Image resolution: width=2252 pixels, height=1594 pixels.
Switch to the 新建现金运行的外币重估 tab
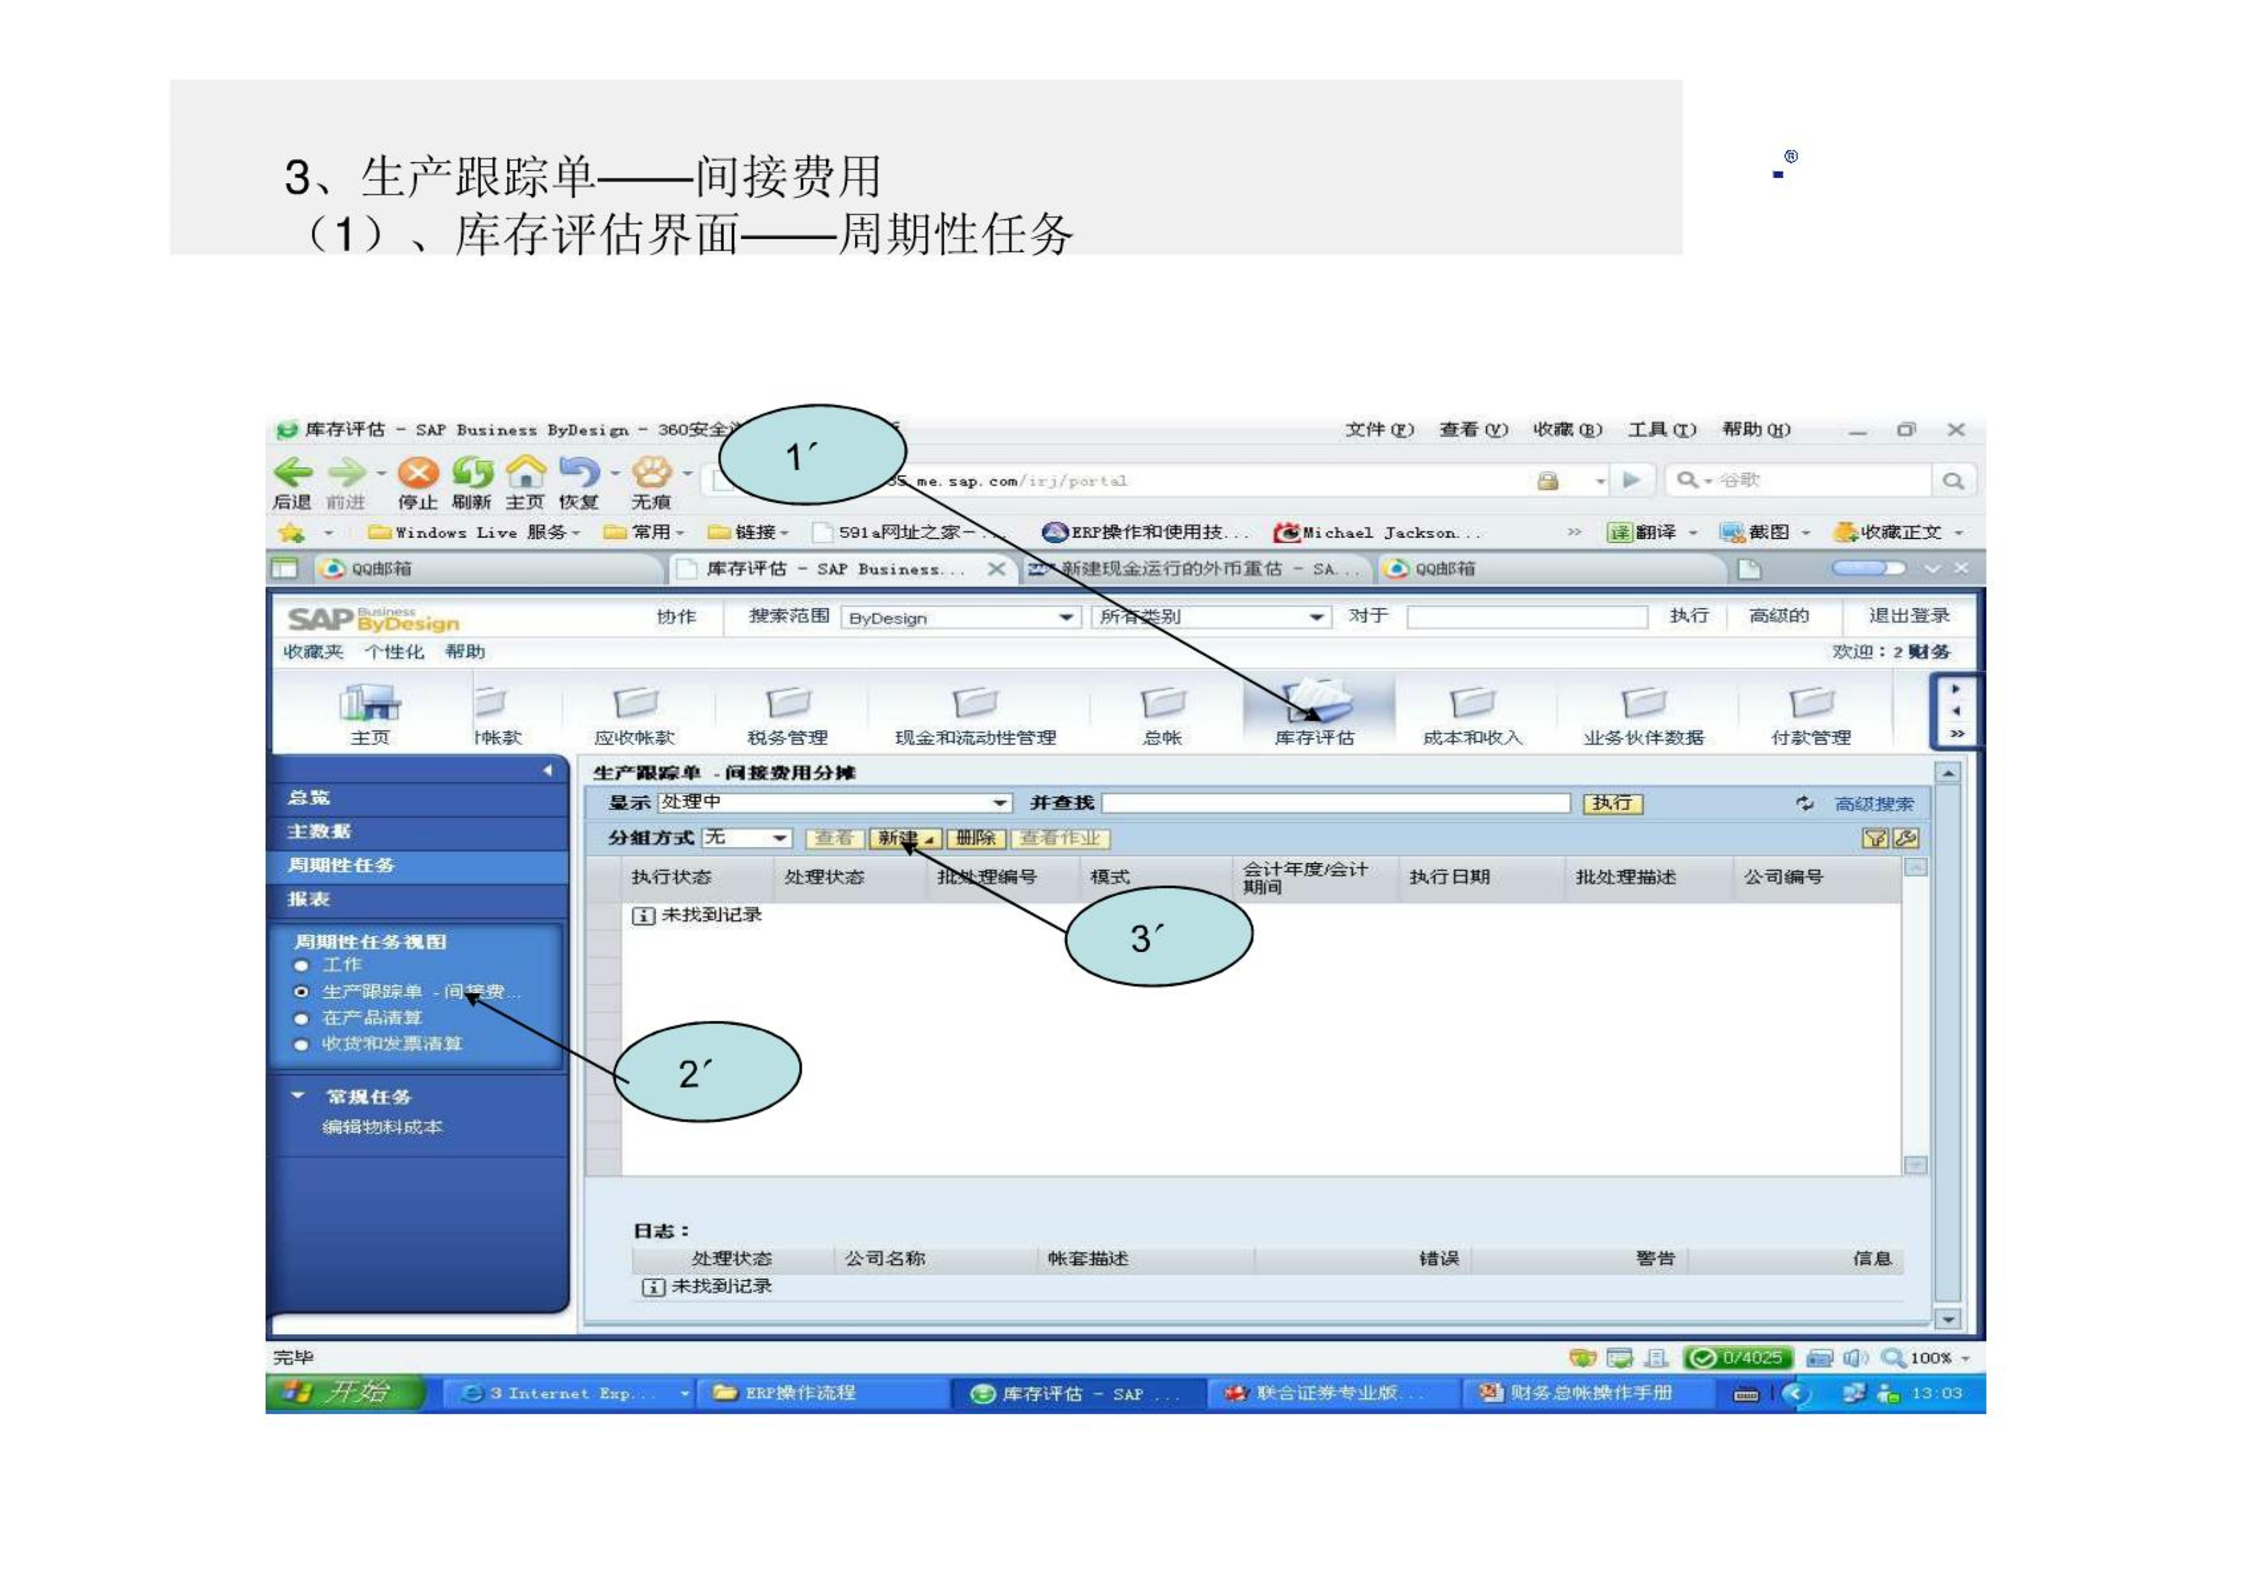(x=1196, y=569)
